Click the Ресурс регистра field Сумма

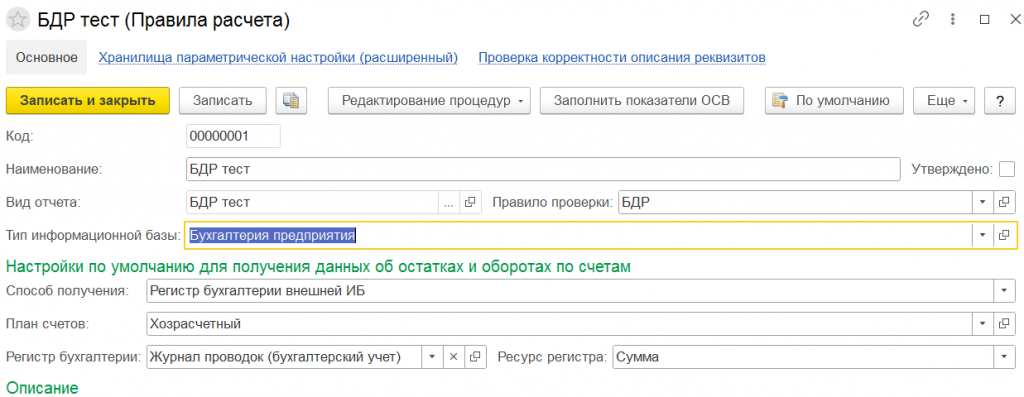803,357
